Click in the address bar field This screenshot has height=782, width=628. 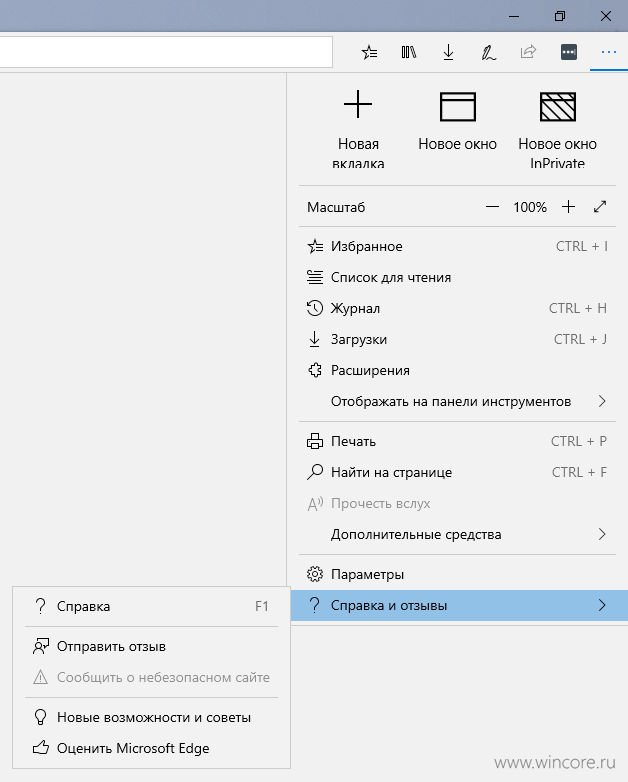click(166, 52)
